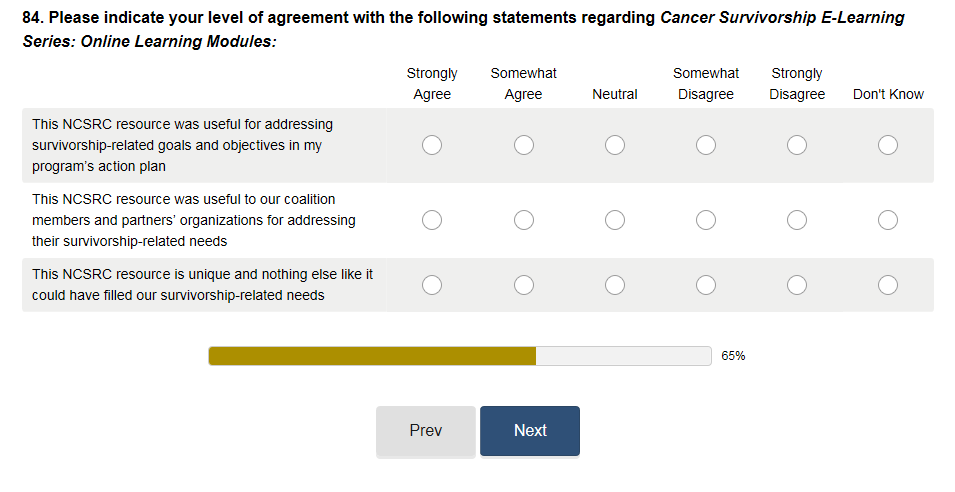The height and width of the screenshot is (492, 955).
Task: Select Strongly Disagree for coalition members statement
Action: [x=797, y=220]
